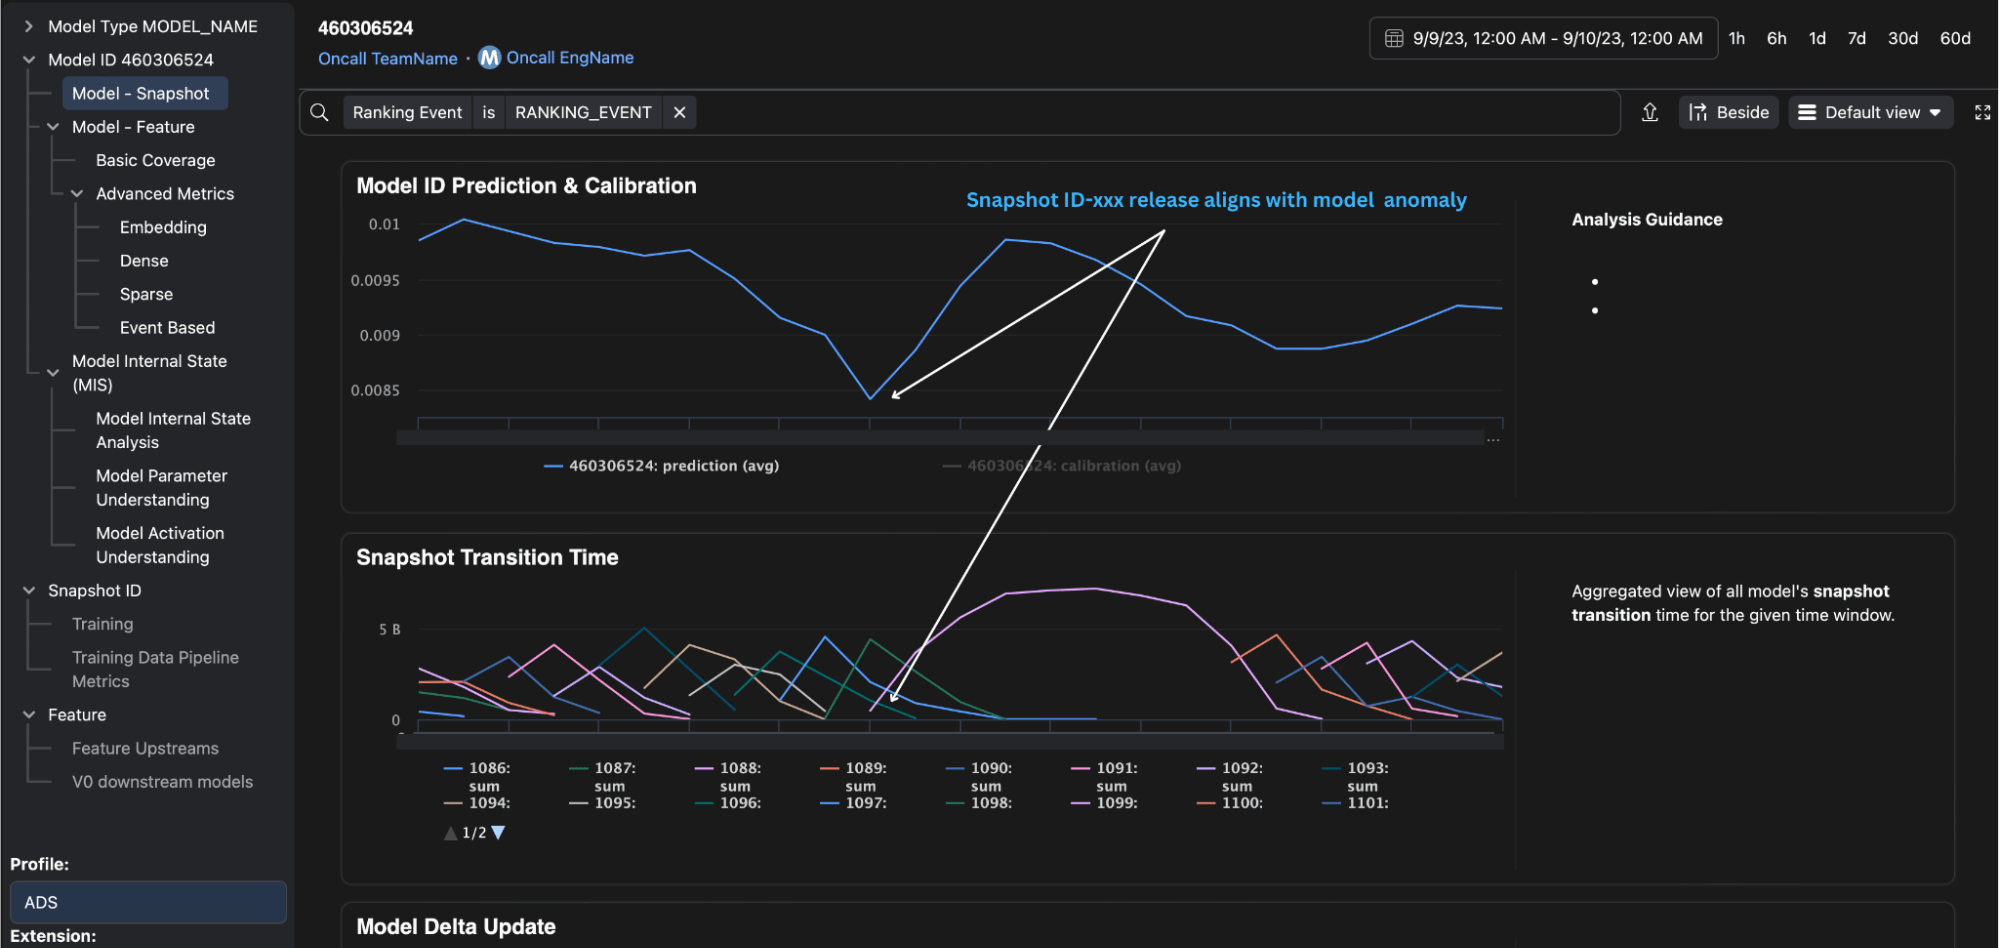Click the Oncall EngName avatar icon
1999x948 pixels.
pos(488,57)
